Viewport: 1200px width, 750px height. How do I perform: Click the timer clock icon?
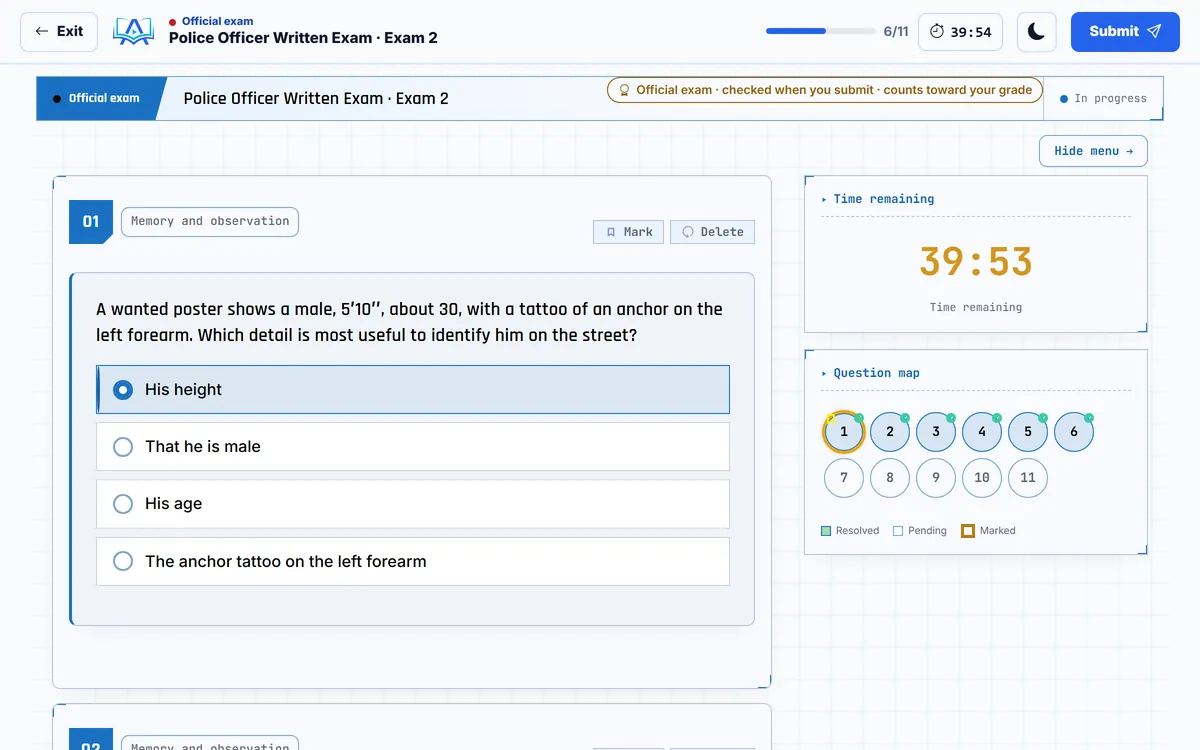click(937, 32)
